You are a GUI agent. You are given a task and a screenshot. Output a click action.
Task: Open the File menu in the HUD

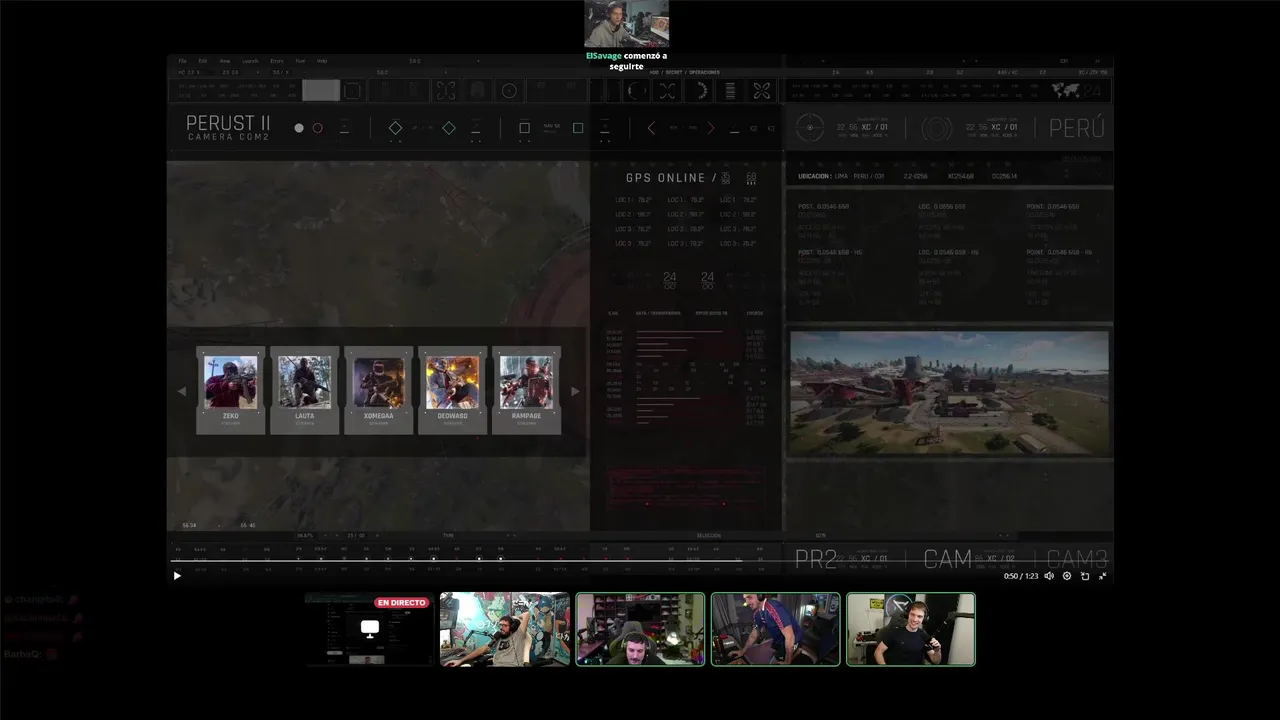click(x=183, y=61)
